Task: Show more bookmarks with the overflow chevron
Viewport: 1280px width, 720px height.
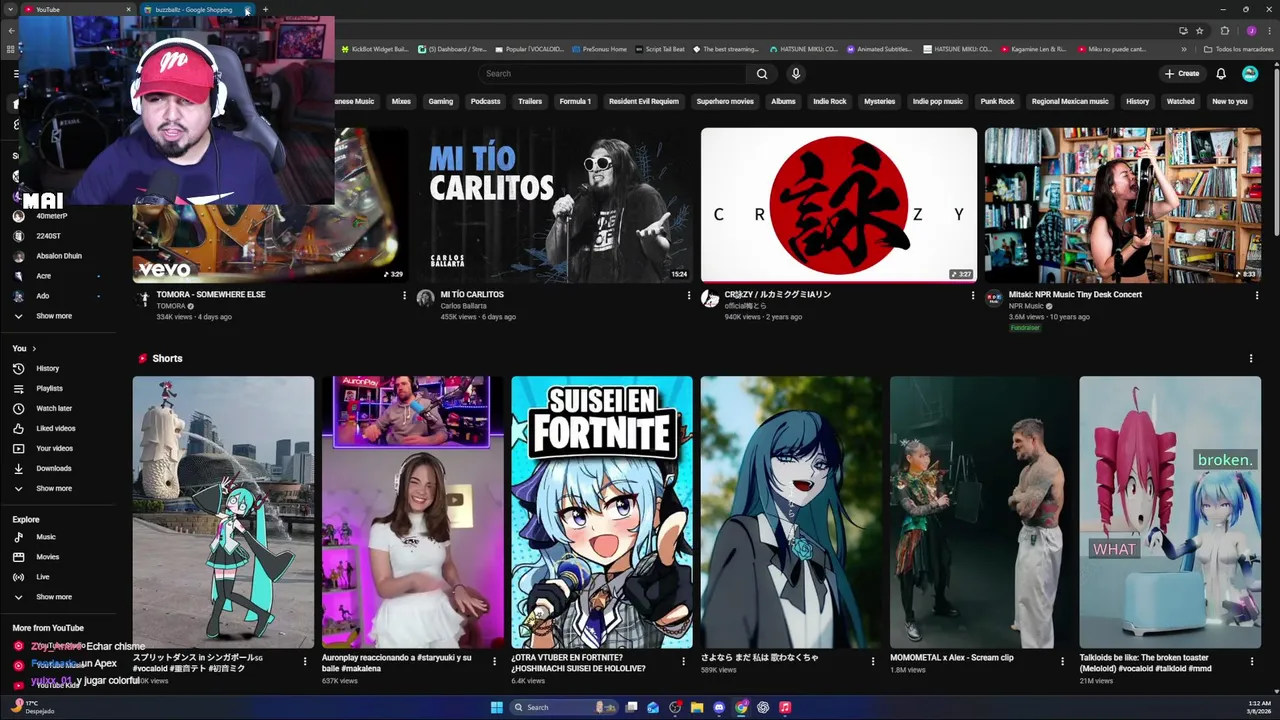Action: (1184, 48)
